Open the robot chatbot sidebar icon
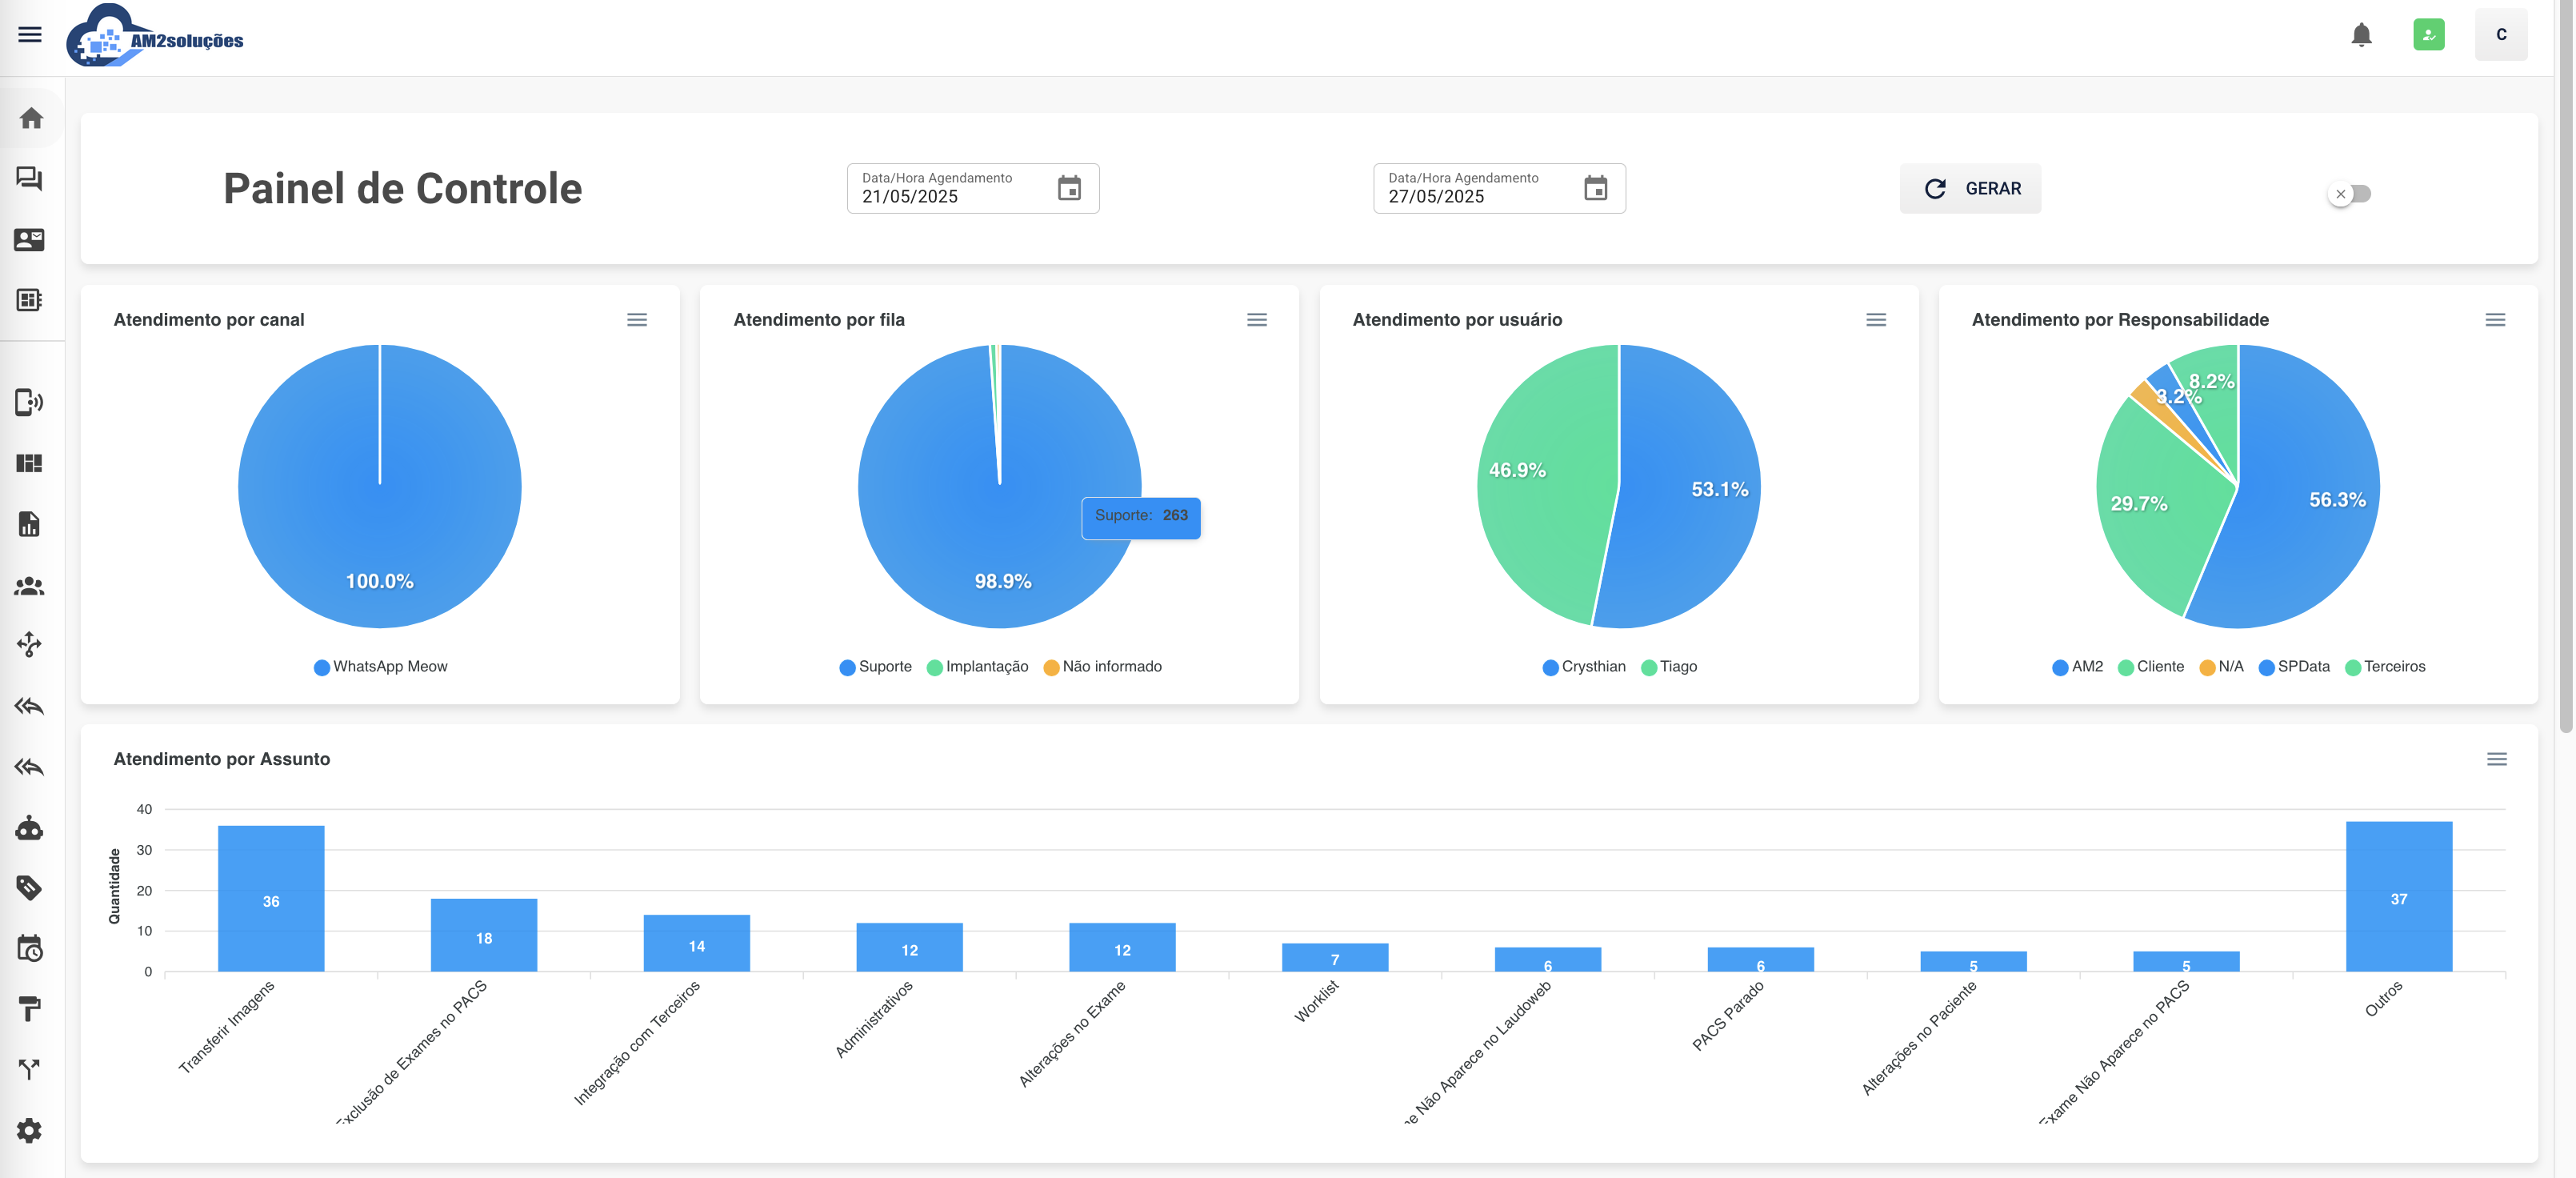Screen dimensions: 2576x1178 pos(29,828)
